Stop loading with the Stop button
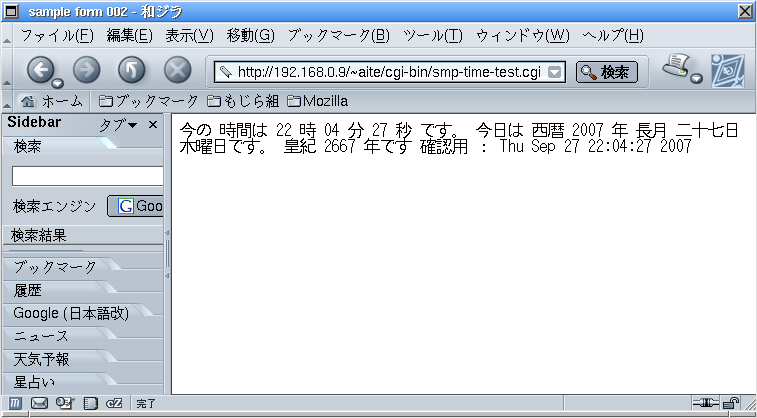The height and width of the screenshot is (418, 757). (177, 71)
